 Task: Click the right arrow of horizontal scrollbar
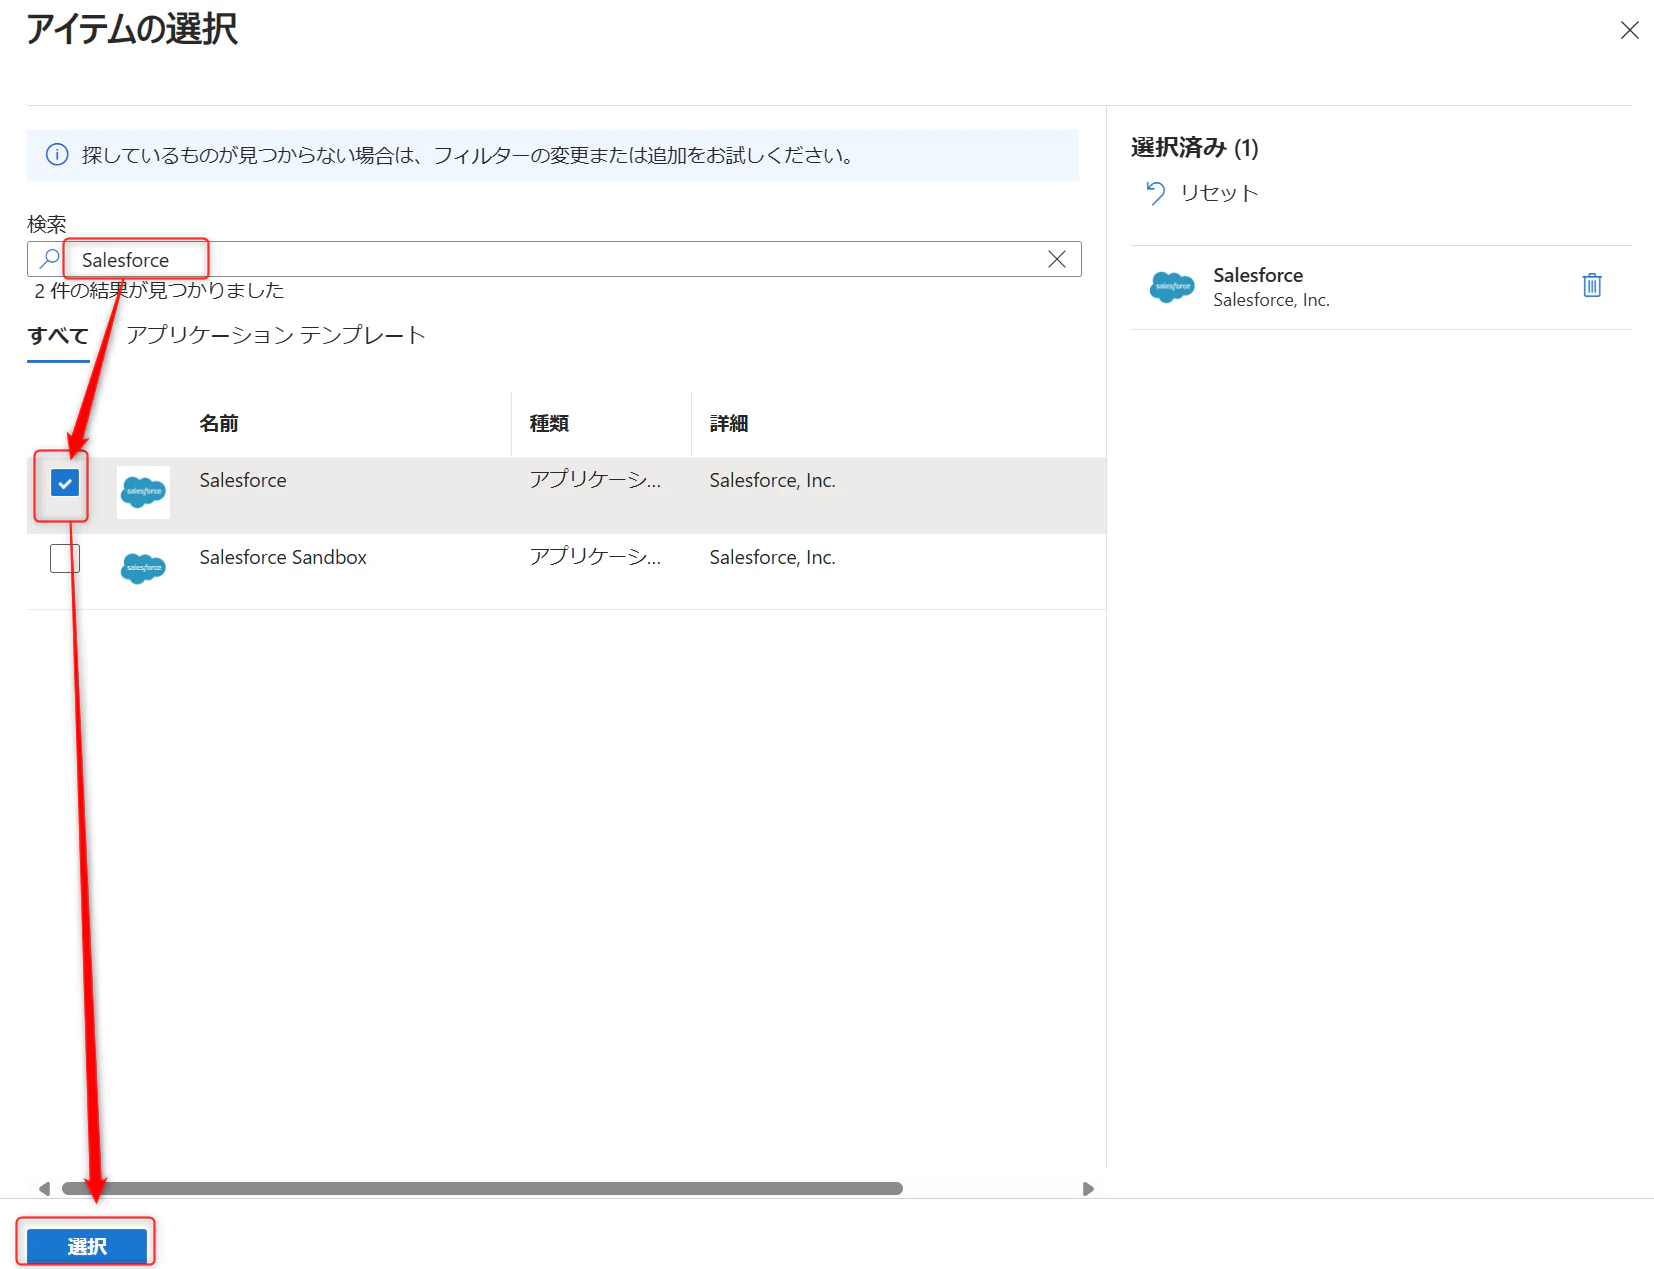[1088, 1189]
